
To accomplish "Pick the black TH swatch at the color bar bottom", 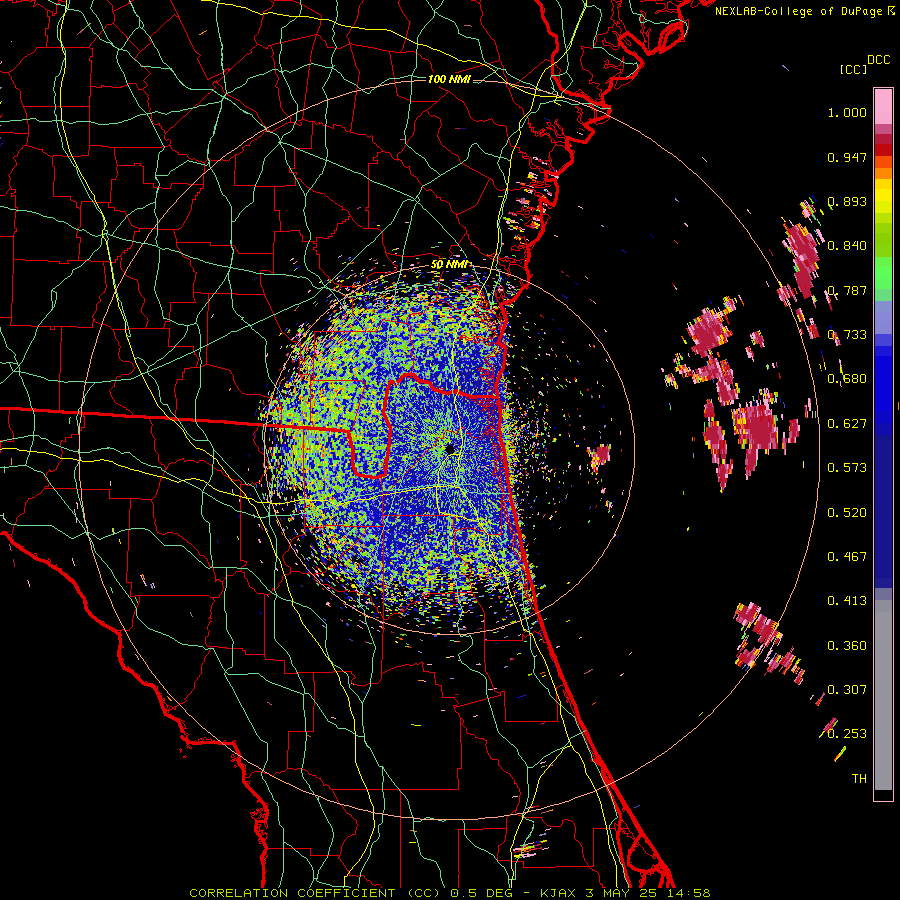I will click(x=883, y=795).
